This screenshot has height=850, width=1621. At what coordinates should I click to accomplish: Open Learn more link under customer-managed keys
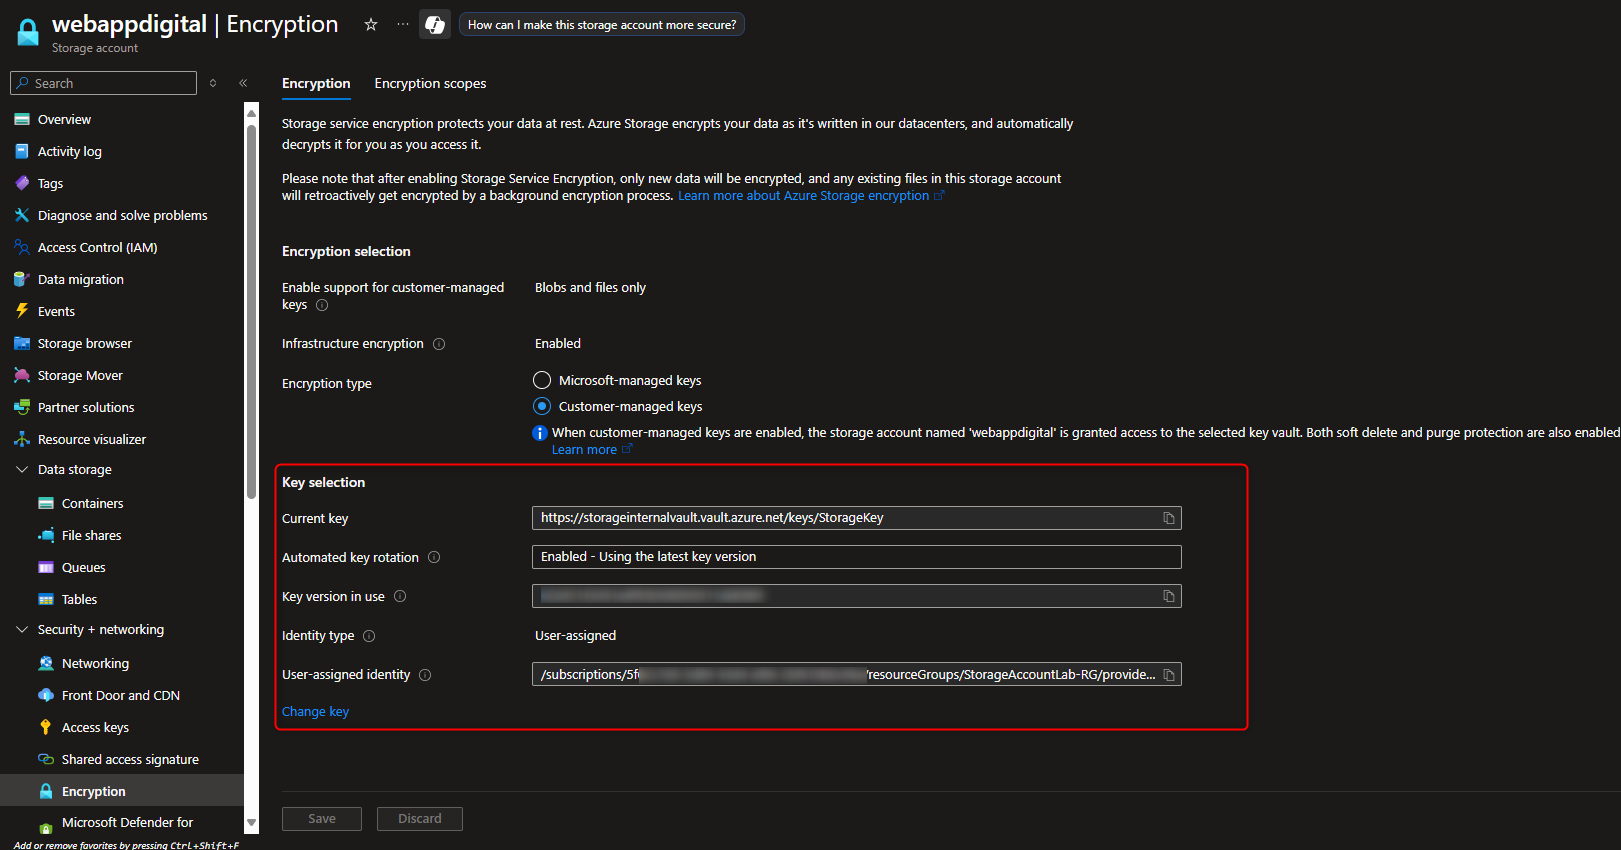tap(592, 450)
